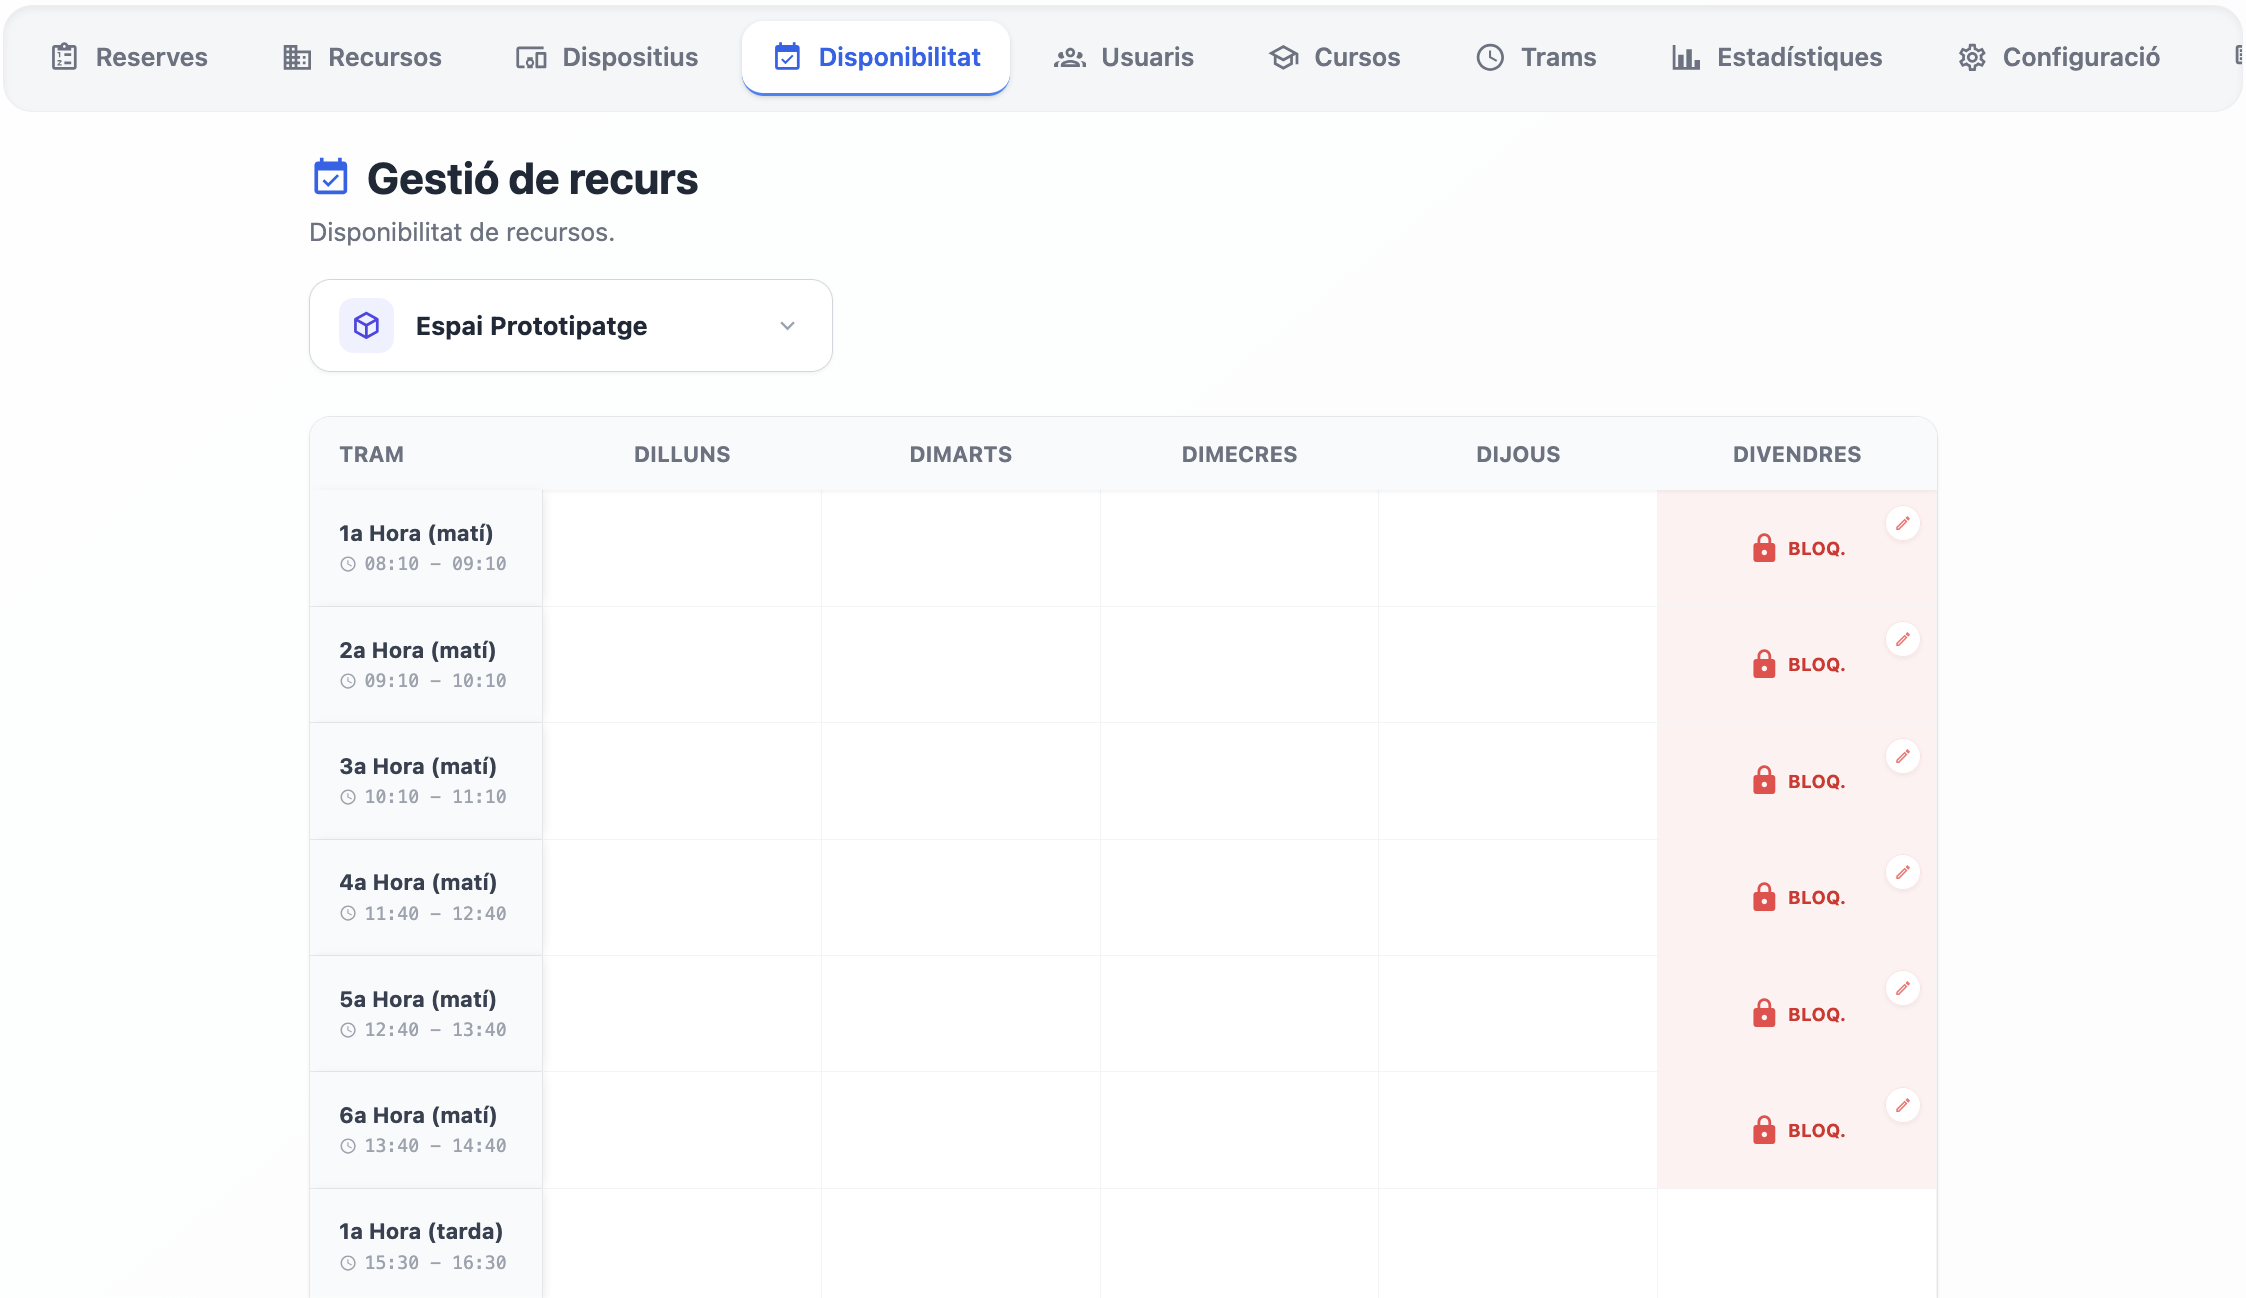The image size is (2246, 1298).
Task: Open the Configuració tab
Action: (x=2059, y=57)
